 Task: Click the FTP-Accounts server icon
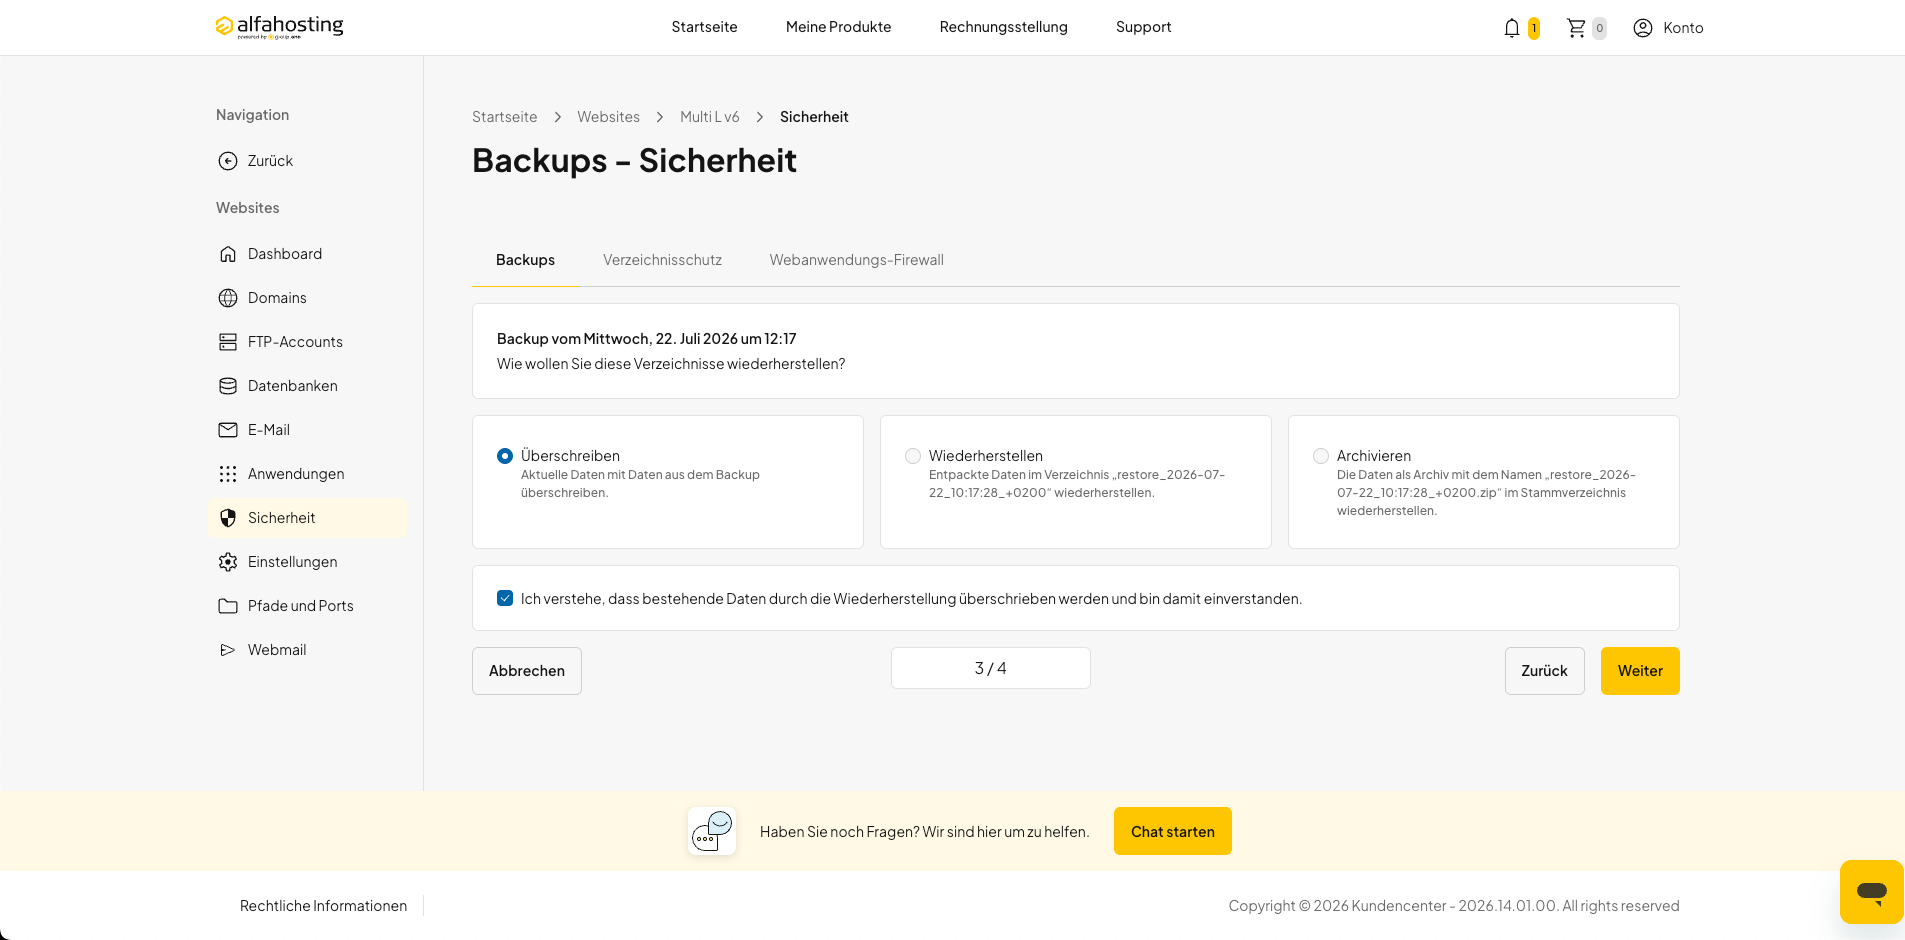click(x=228, y=342)
